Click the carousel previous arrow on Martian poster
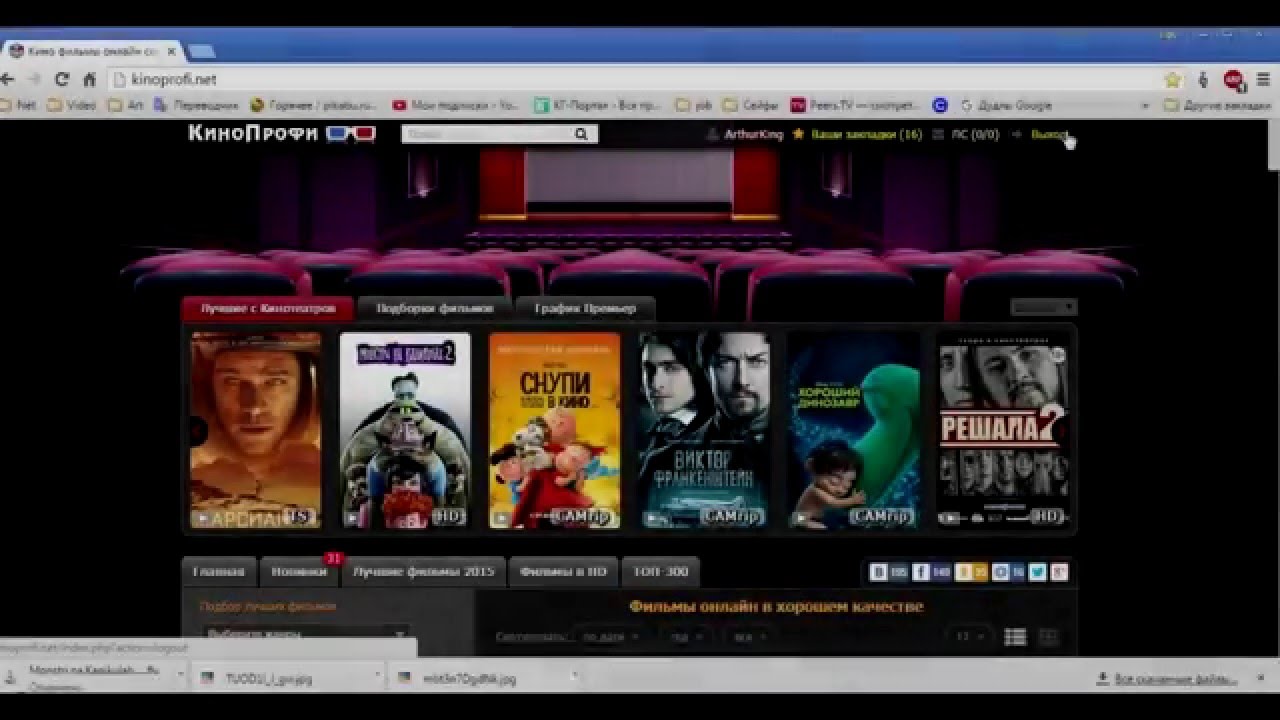This screenshot has width=1280, height=720. [198, 431]
